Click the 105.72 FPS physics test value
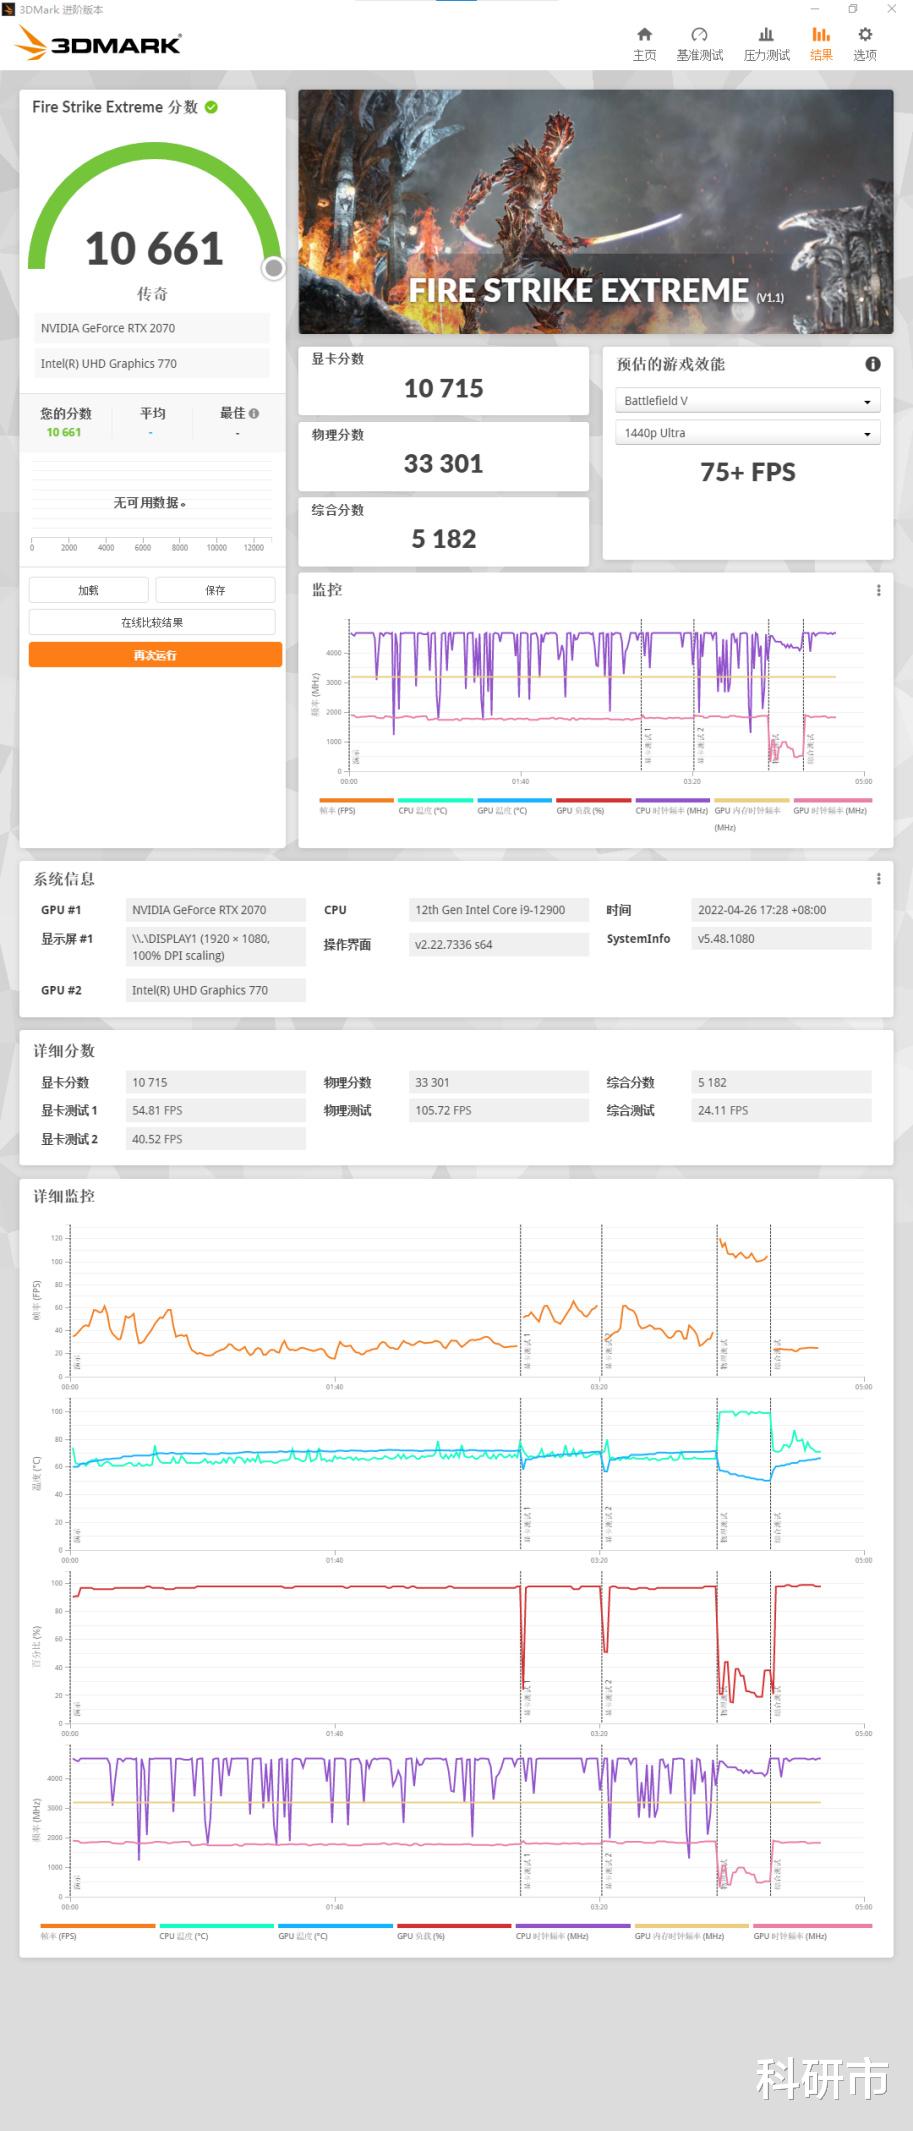The width and height of the screenshot is (913, 2131). tap(498, 1110)
